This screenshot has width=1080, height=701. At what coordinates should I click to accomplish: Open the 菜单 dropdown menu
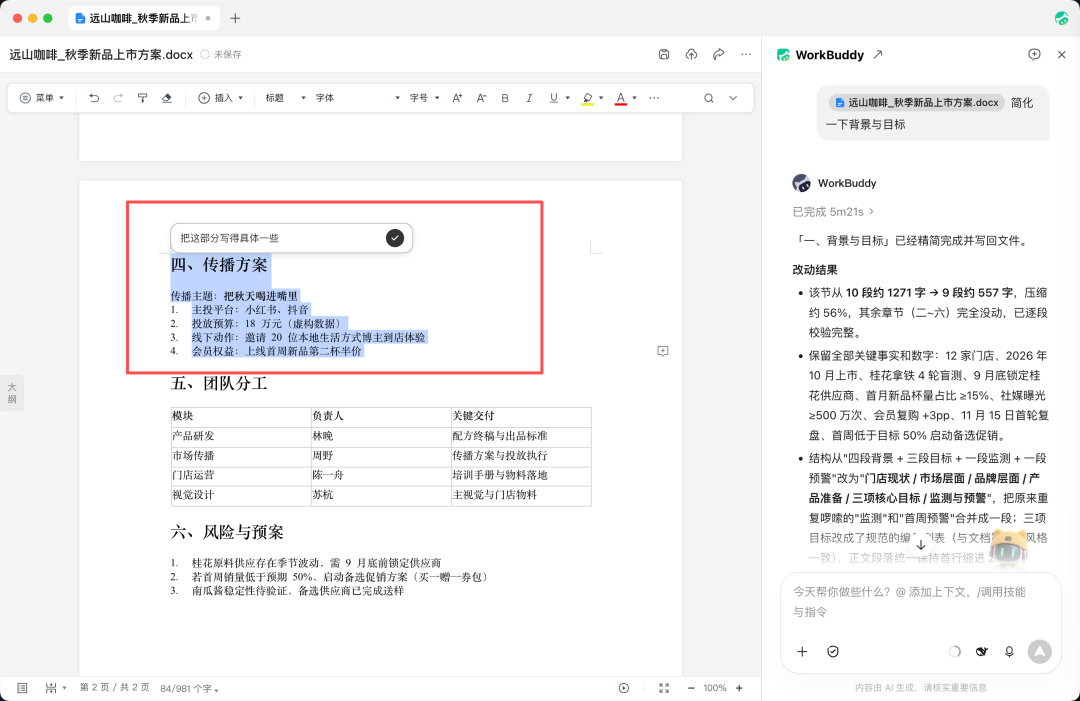pyautogui.click(x=42, y=98)
